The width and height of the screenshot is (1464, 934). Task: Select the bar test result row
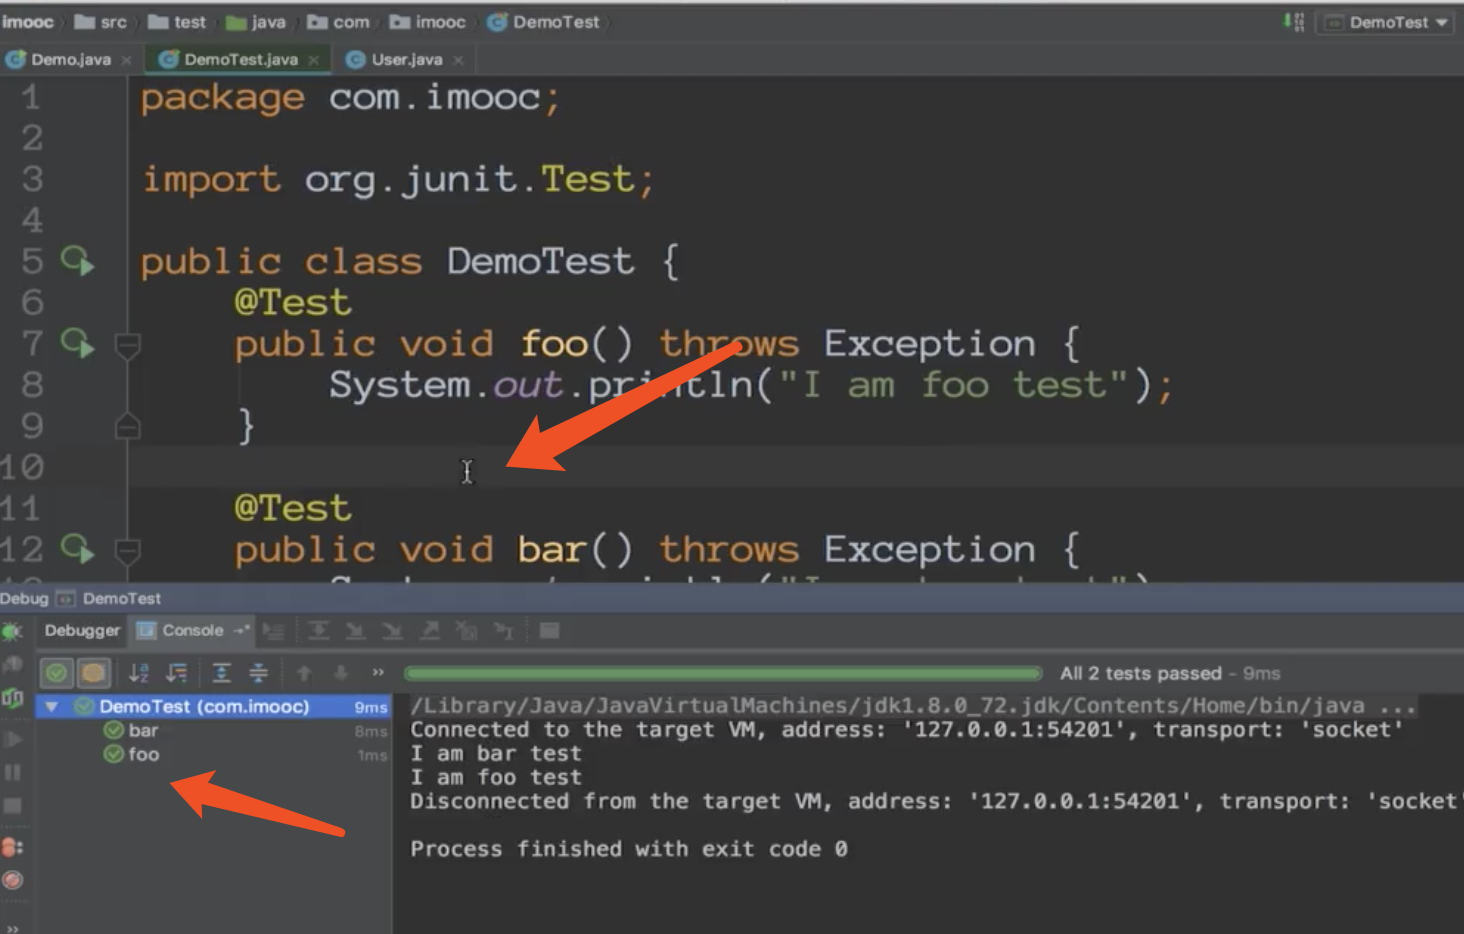tap(211, 730)
